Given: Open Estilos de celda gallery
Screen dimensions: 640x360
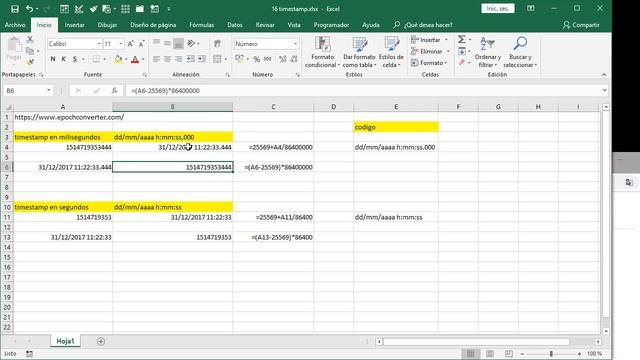Looking at the screenshot, I should click(x=391, y=52).
